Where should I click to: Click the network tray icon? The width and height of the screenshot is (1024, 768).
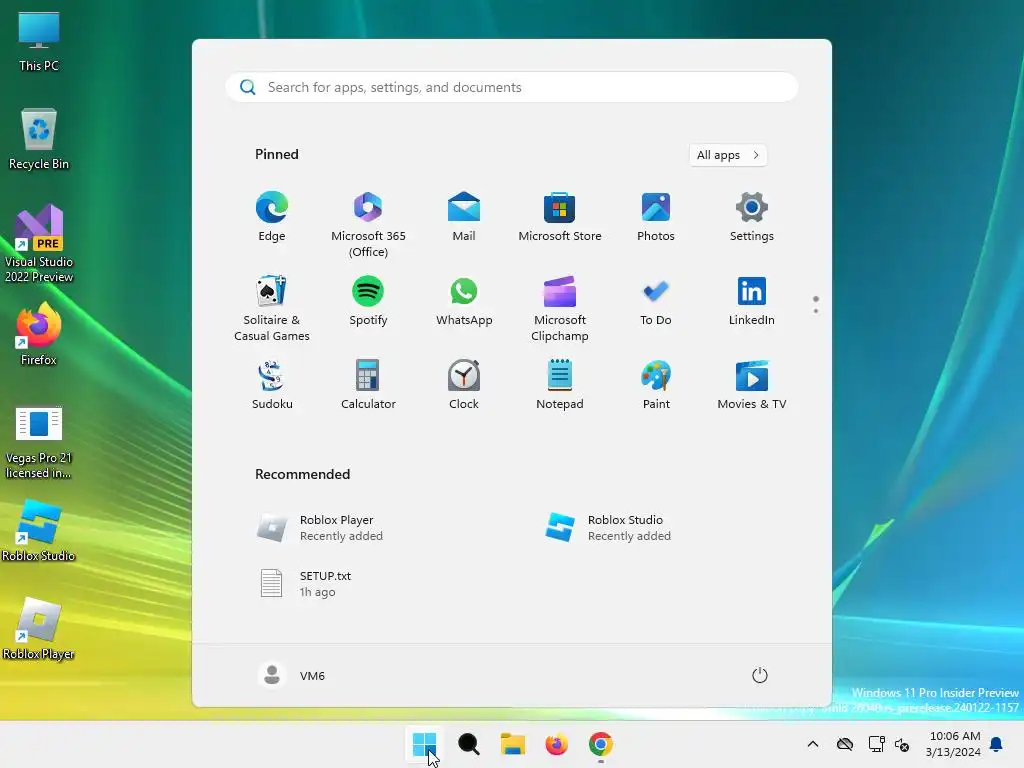coord(876,744)
